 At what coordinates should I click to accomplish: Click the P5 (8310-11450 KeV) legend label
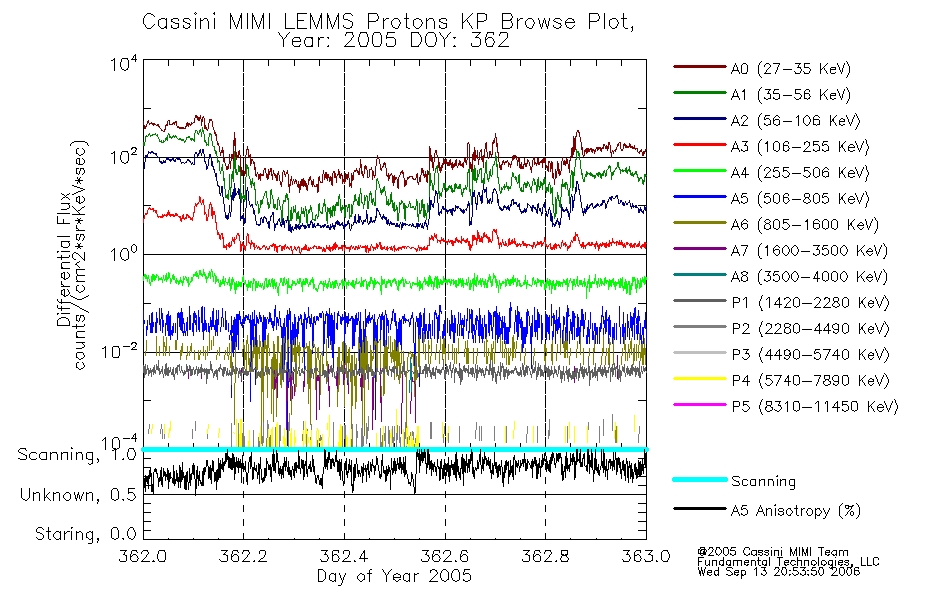[815, 407]
